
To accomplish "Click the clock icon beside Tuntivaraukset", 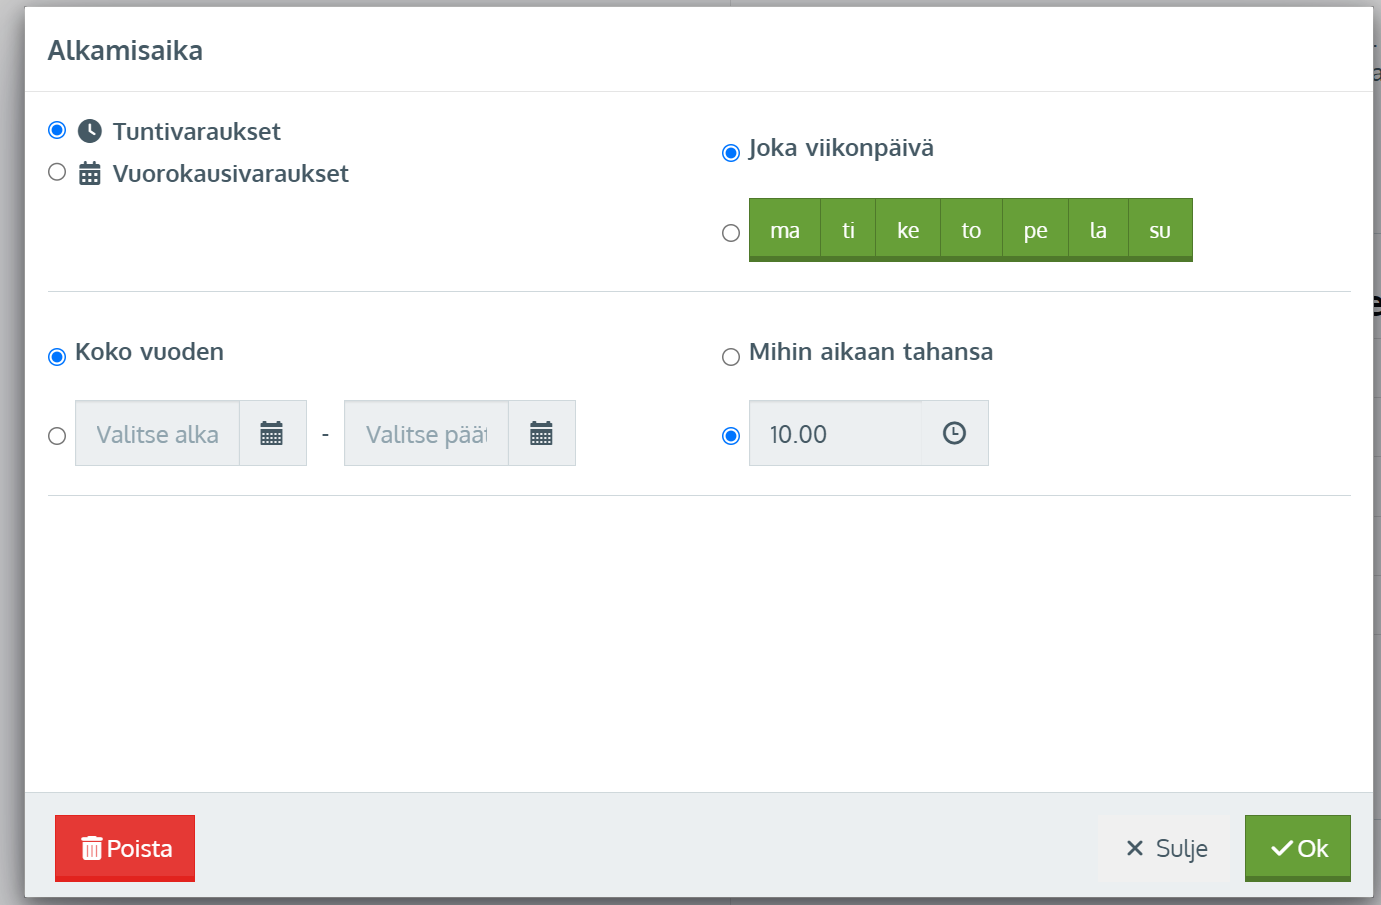I will click(90, 131).
